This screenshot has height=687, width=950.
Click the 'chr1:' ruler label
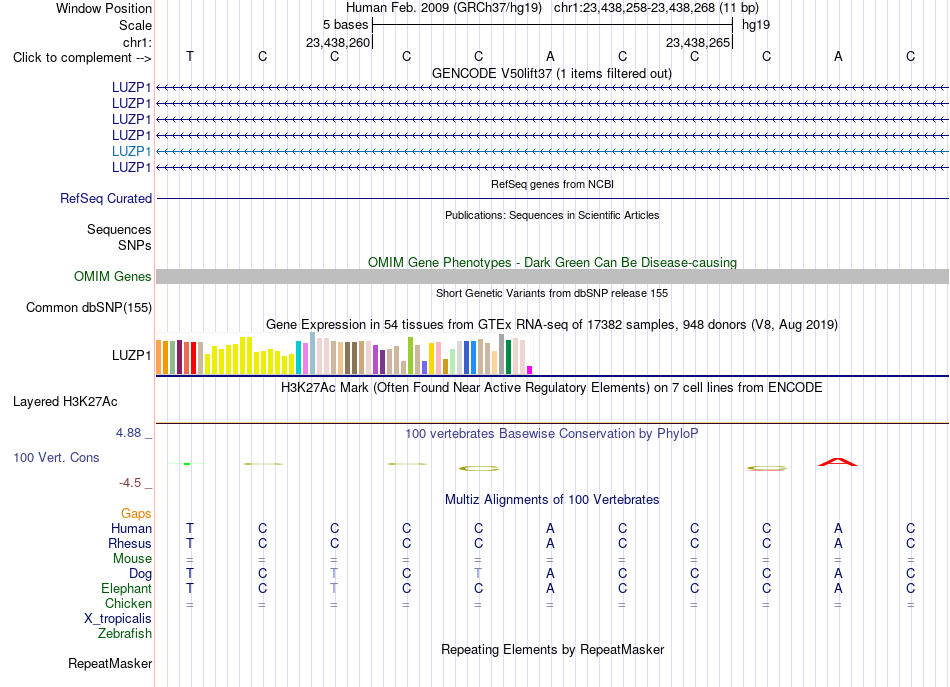click(x=137, y=42)
